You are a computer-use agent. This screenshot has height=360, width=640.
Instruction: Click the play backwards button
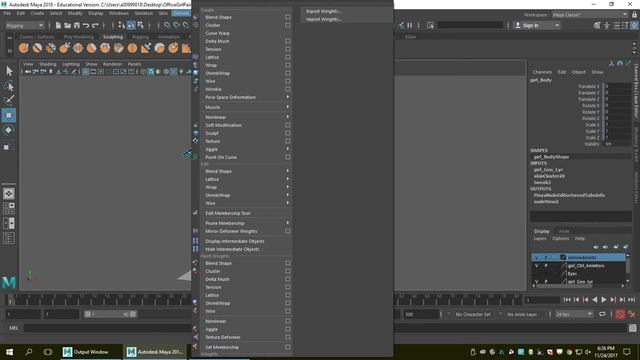pyautogui.click(x=595, y=300)
